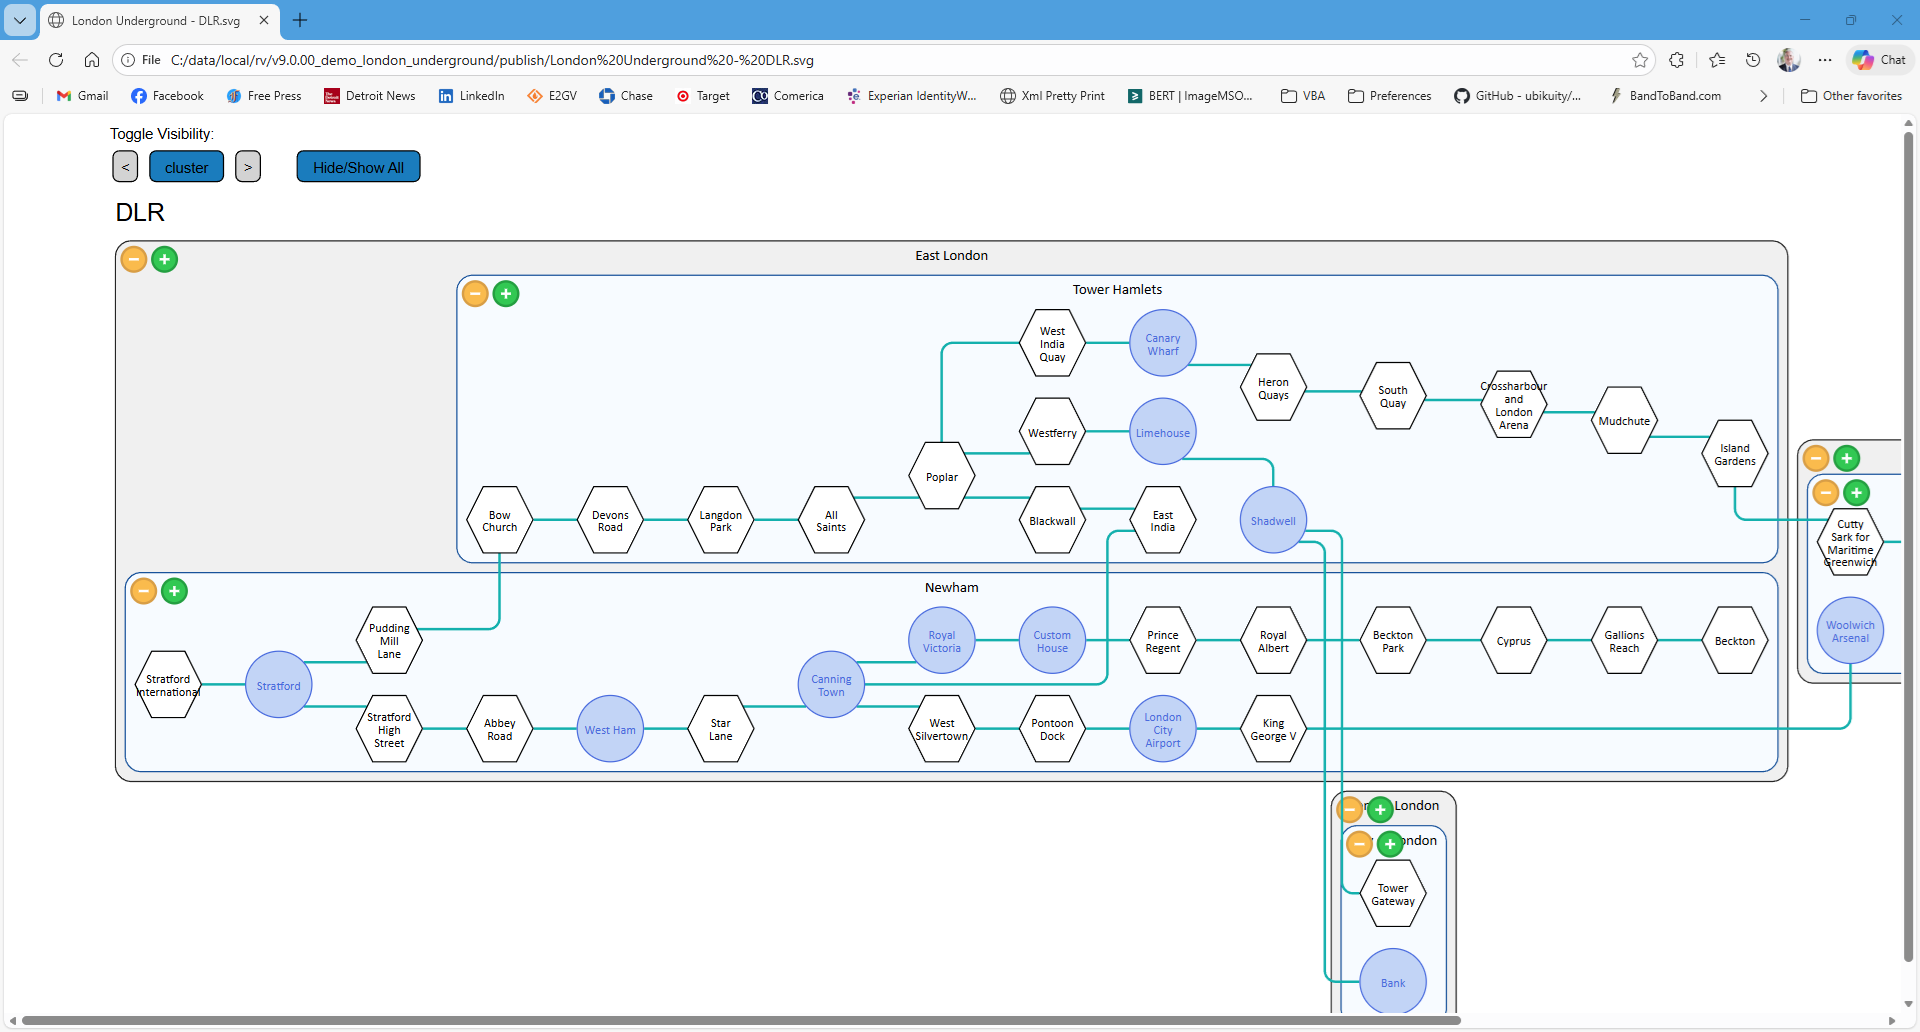Open the Gmail bookmark

coord(82,96)
